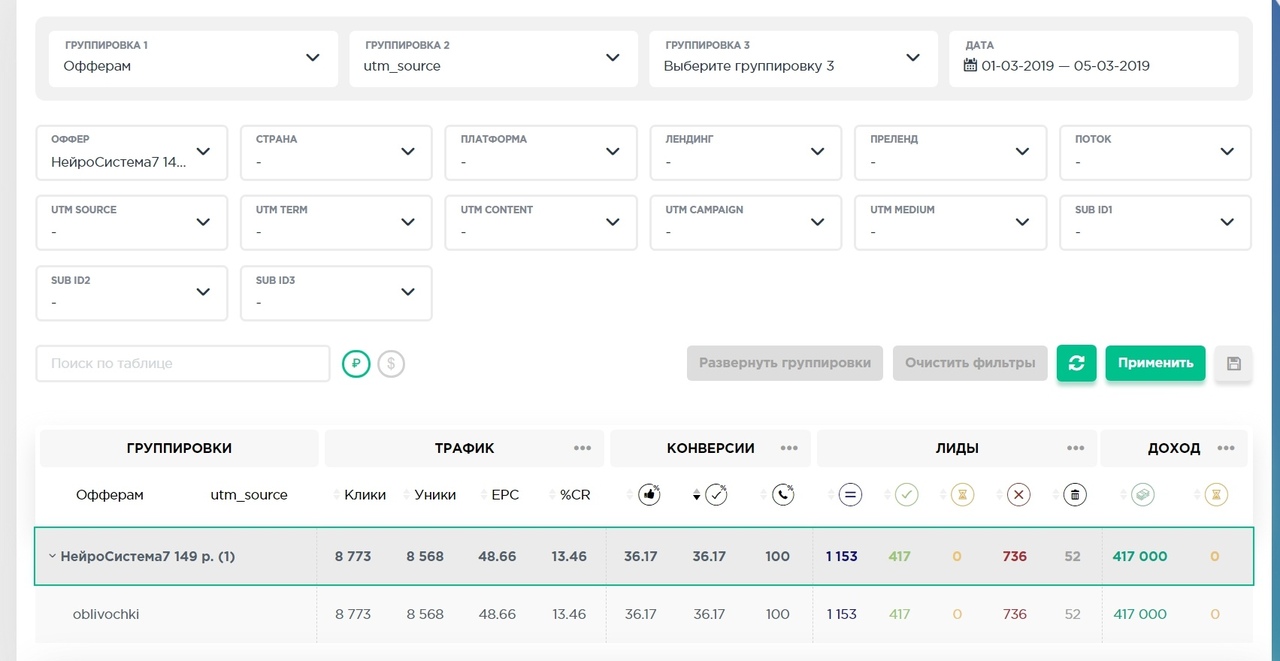The width and height of the screenshot is (1280, 661).
Task: Sort by trash leads icon
Action: pyautogui.click(x=1075, y=494)
